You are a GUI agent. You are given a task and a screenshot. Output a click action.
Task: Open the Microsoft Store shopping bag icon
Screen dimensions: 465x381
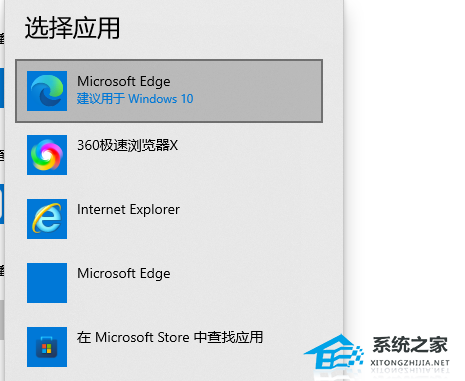pyautogui.click(x=47, y=347)
